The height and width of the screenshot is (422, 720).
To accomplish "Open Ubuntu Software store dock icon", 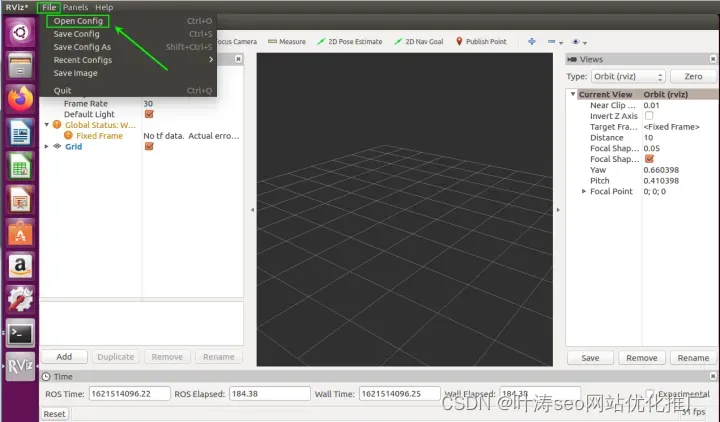I will coord(20,232).
